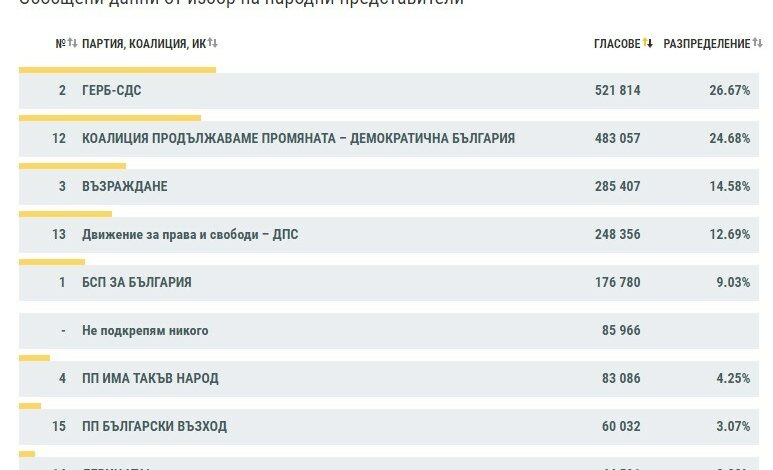Select the Продължаваме промяната – Демократична България row
The width and height of the screenshot is (773, 470).
coord(388,139)
